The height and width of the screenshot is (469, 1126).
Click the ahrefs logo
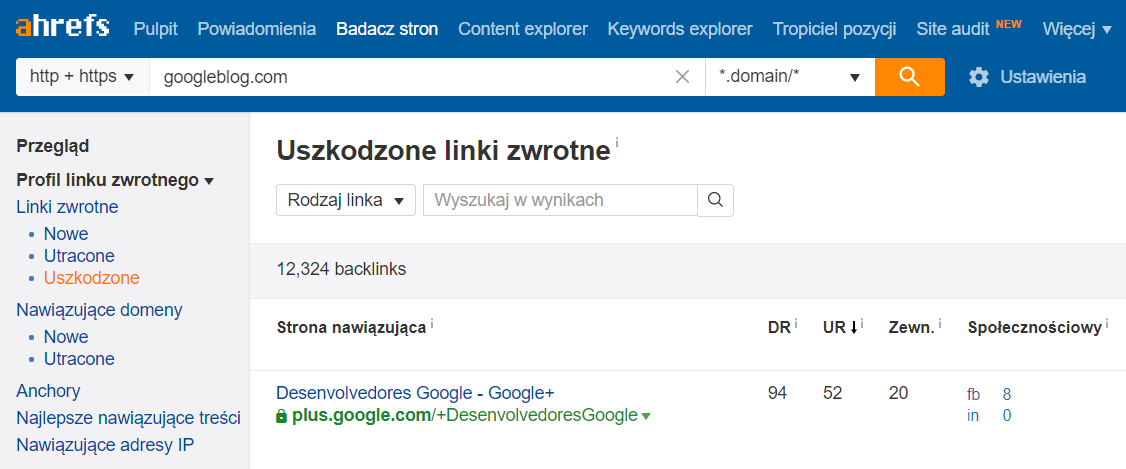(x=62, y=28)
